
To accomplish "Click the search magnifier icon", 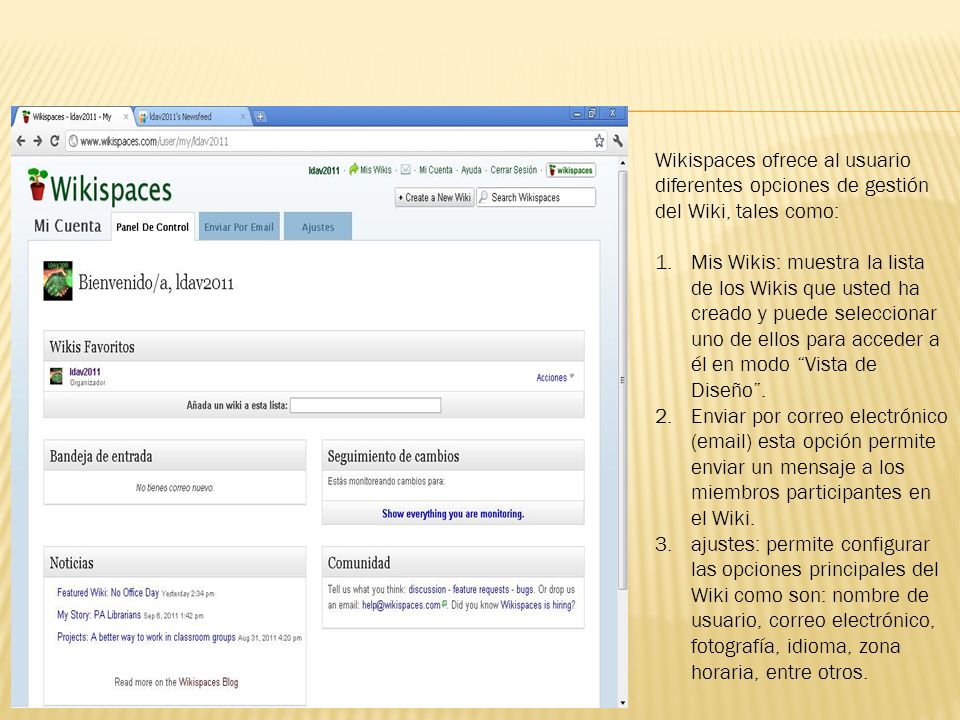I will point(484,197).
